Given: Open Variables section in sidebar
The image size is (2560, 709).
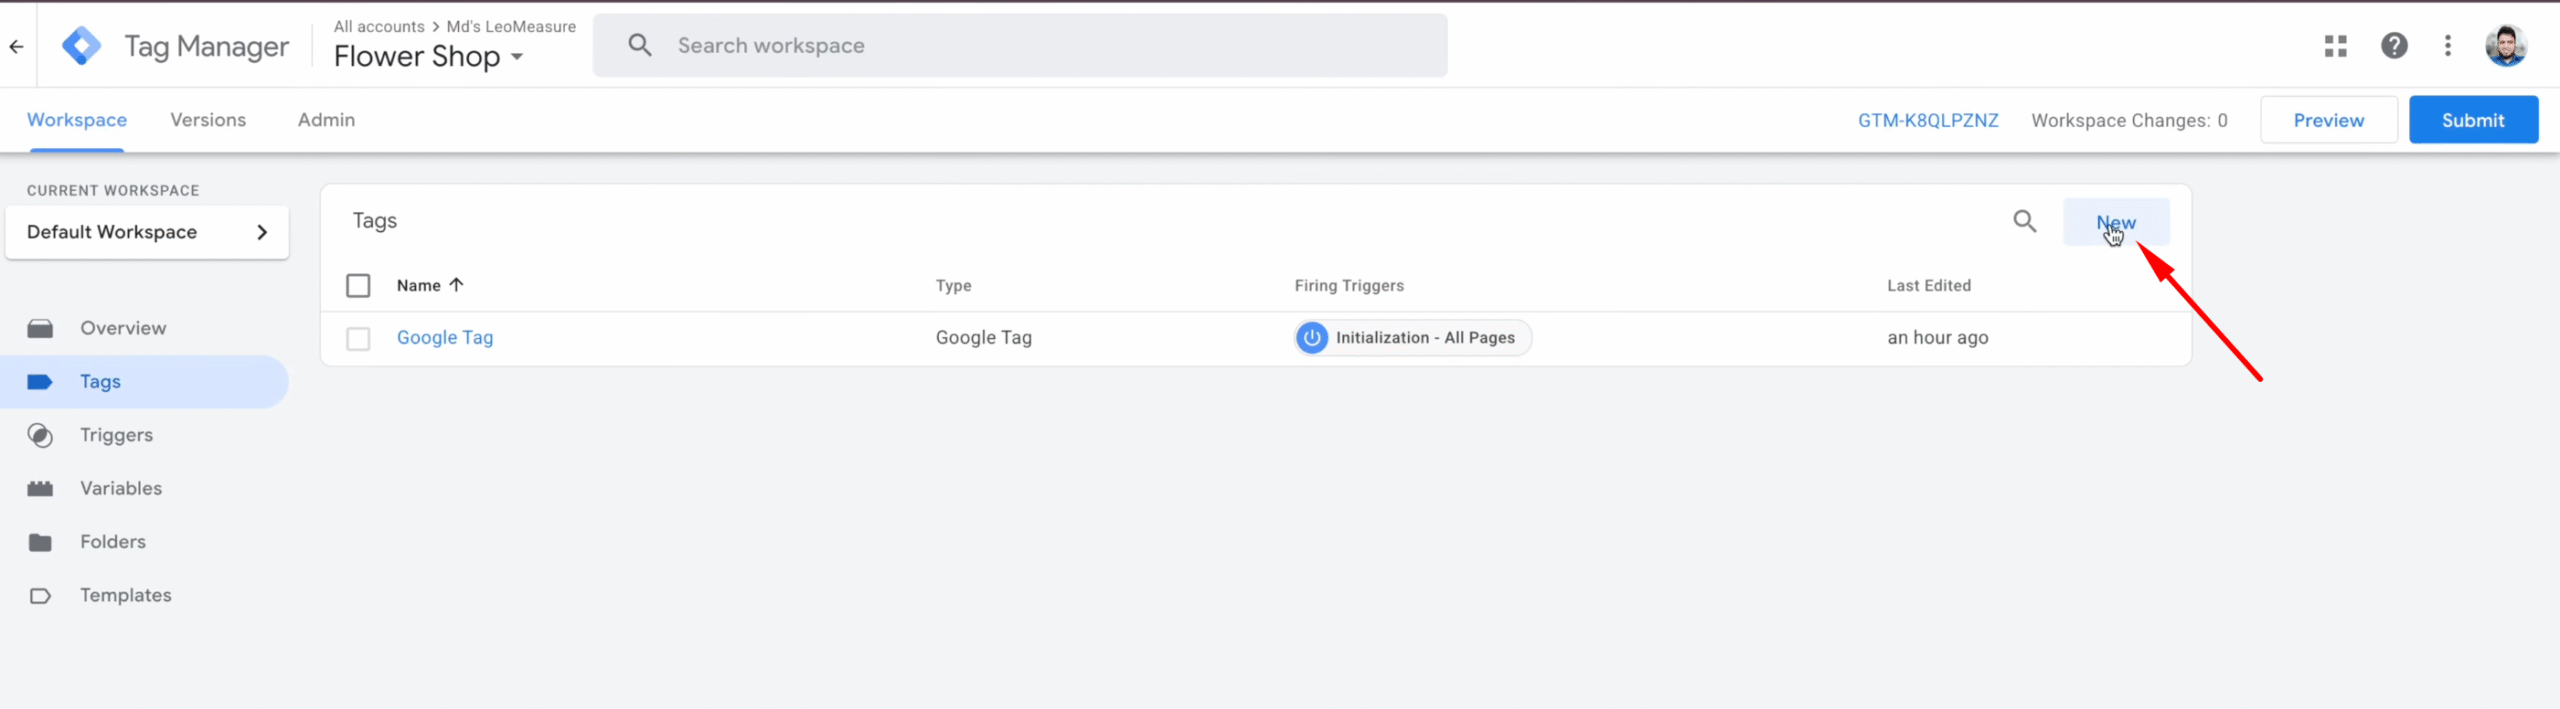Looking at the screenshot, I should (x=120, y=488).
